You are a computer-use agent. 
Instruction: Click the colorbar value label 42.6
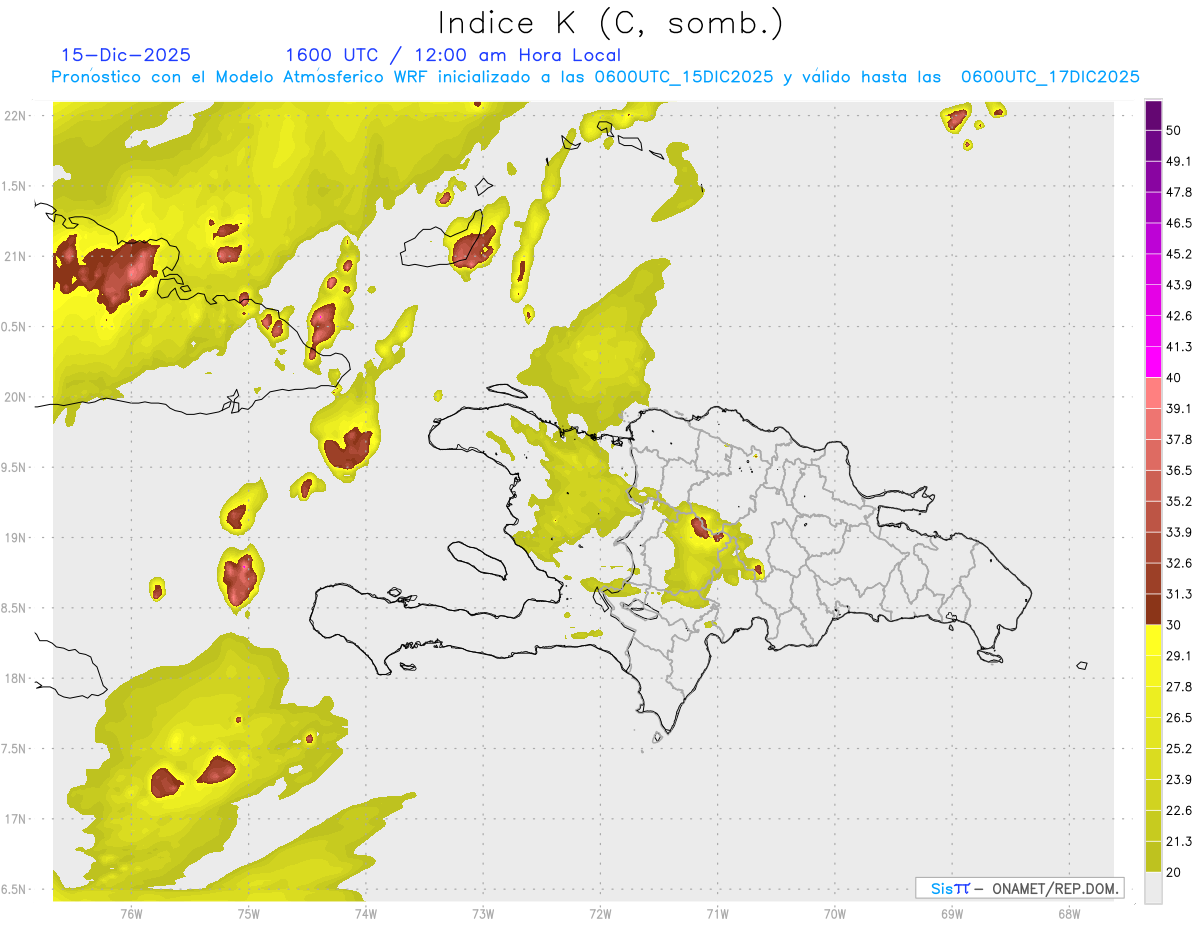(x=1179, y=316)
